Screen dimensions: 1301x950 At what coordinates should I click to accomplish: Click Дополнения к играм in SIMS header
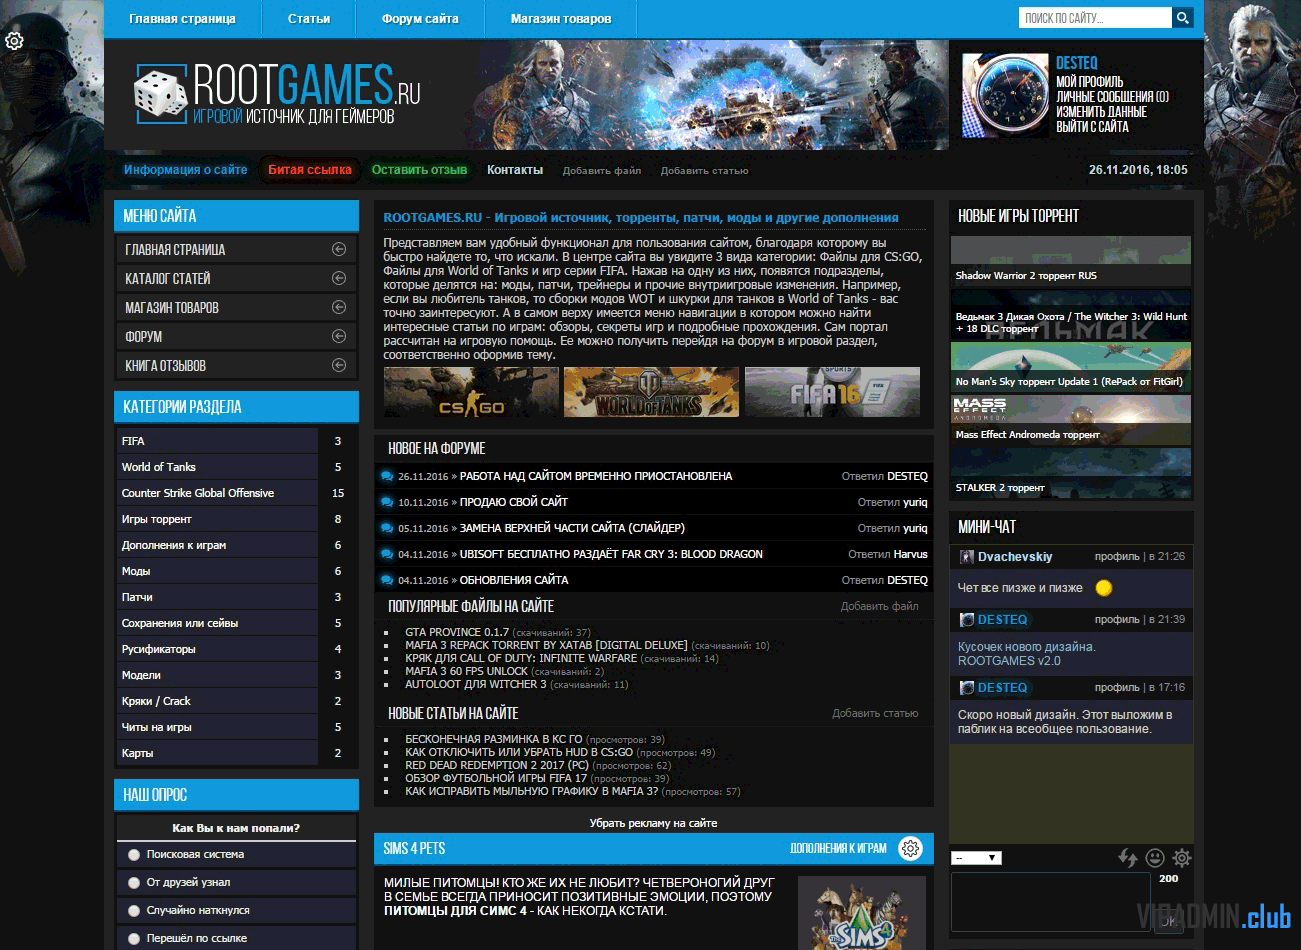click(838, 848)
